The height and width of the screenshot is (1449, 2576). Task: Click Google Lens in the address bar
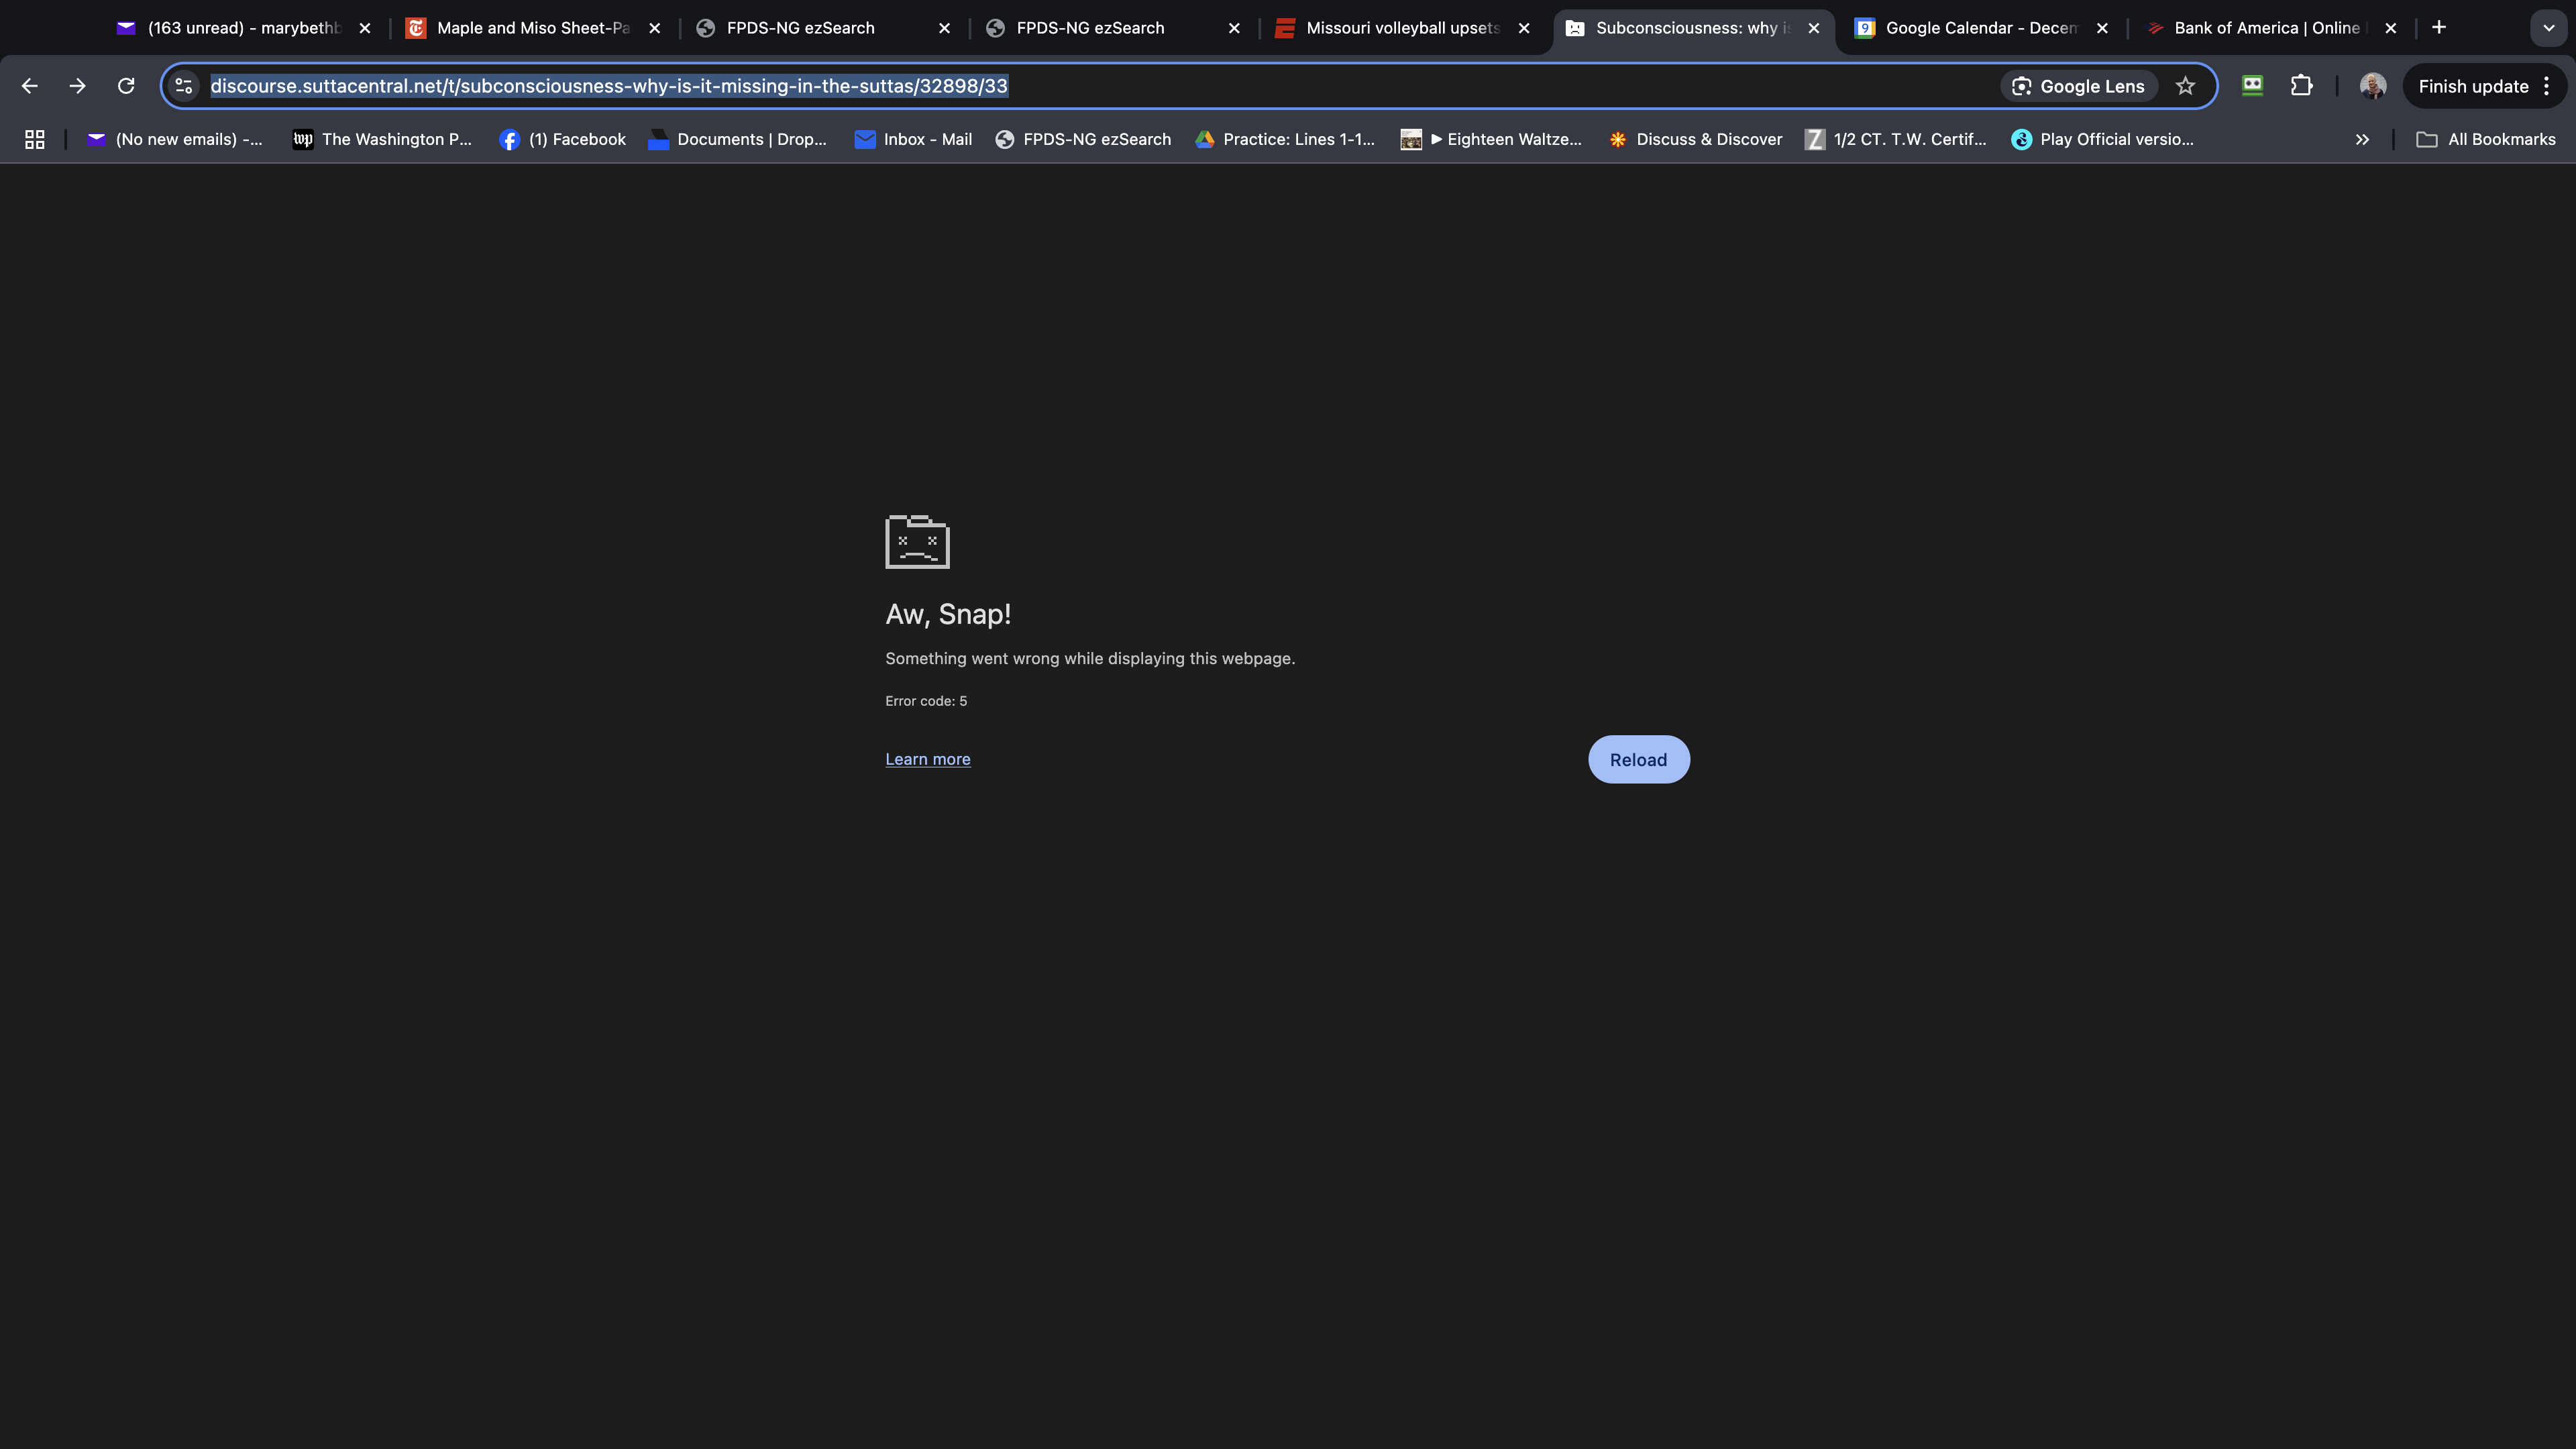pyautogui.click(x=2078, y=86)
